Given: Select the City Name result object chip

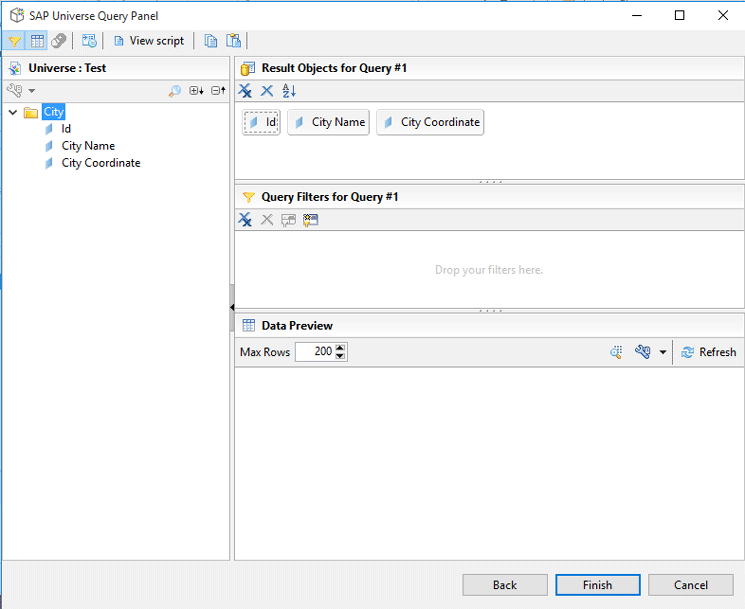Looking at the screenshot, I should (328, 123).
